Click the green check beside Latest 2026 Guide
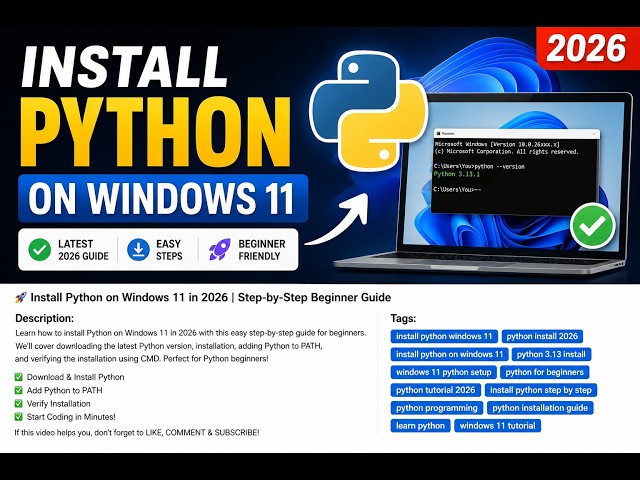Screen dimensions: 640x480 40,249
